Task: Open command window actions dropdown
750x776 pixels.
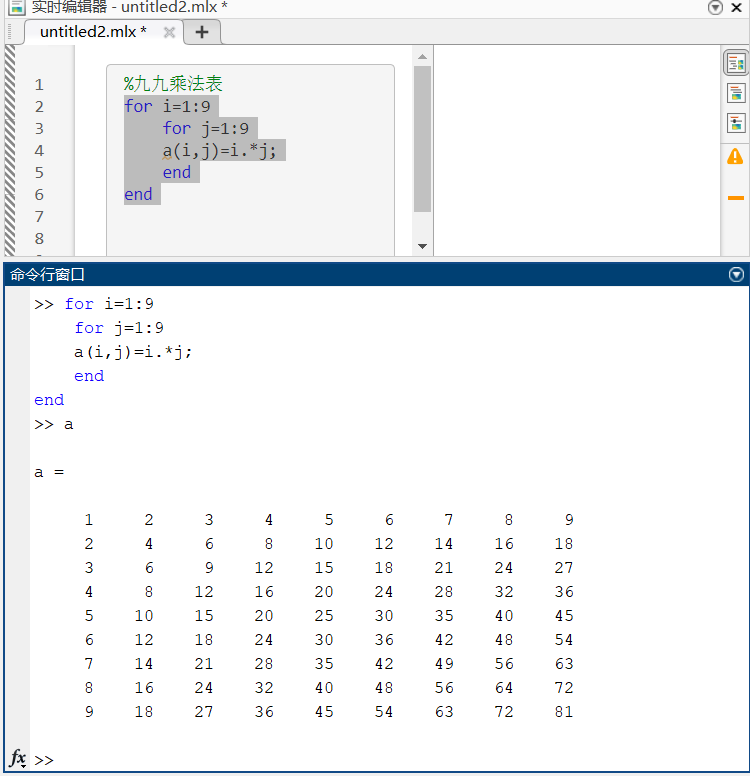Action: (x=736, y=274)
